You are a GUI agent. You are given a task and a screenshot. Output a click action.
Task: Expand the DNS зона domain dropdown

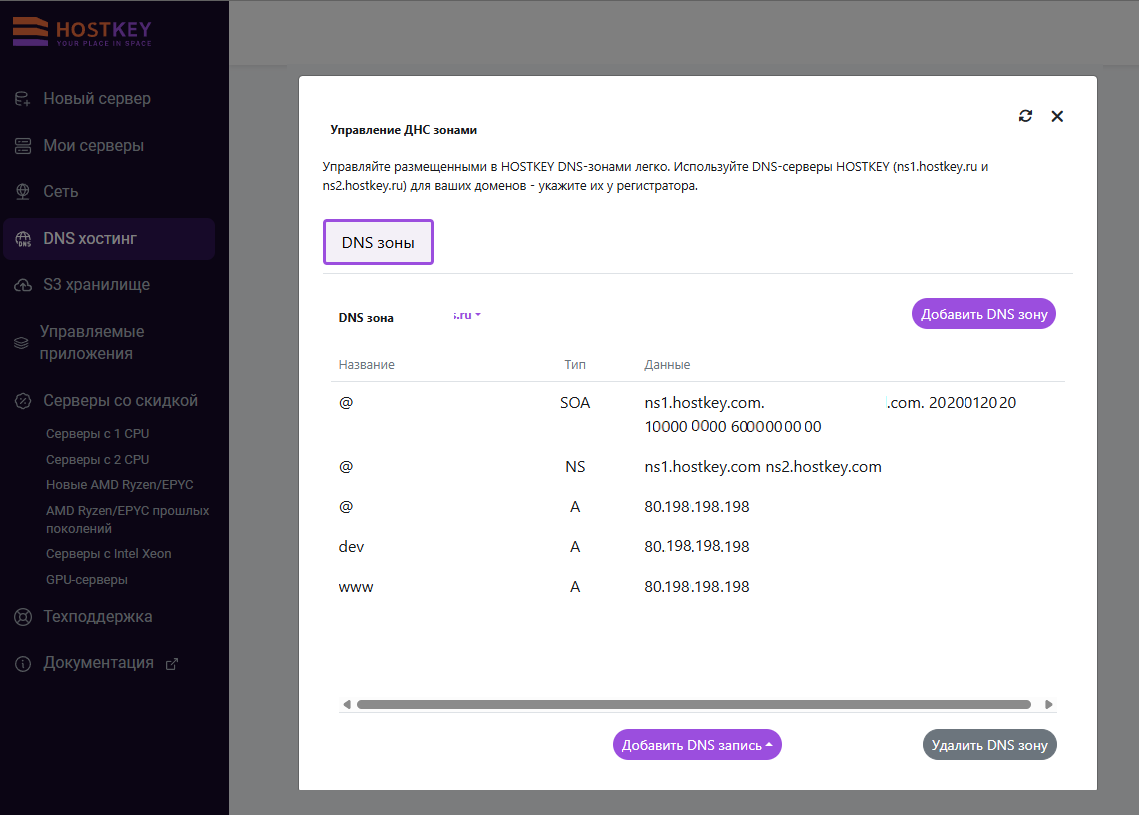click(466, 315)
